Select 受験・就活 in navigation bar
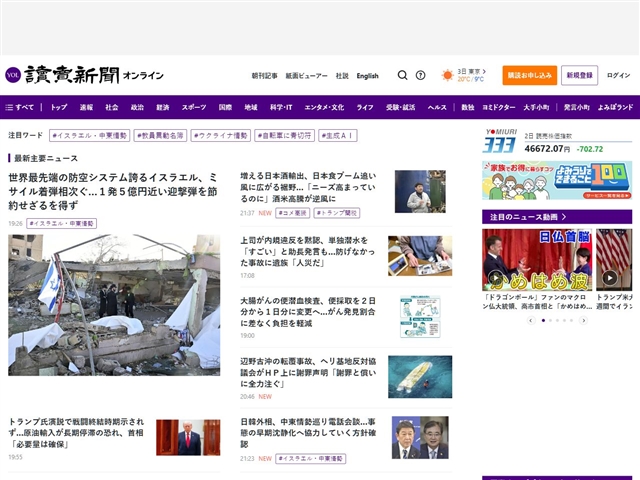640x480 pixels. [x=400, y=107]
